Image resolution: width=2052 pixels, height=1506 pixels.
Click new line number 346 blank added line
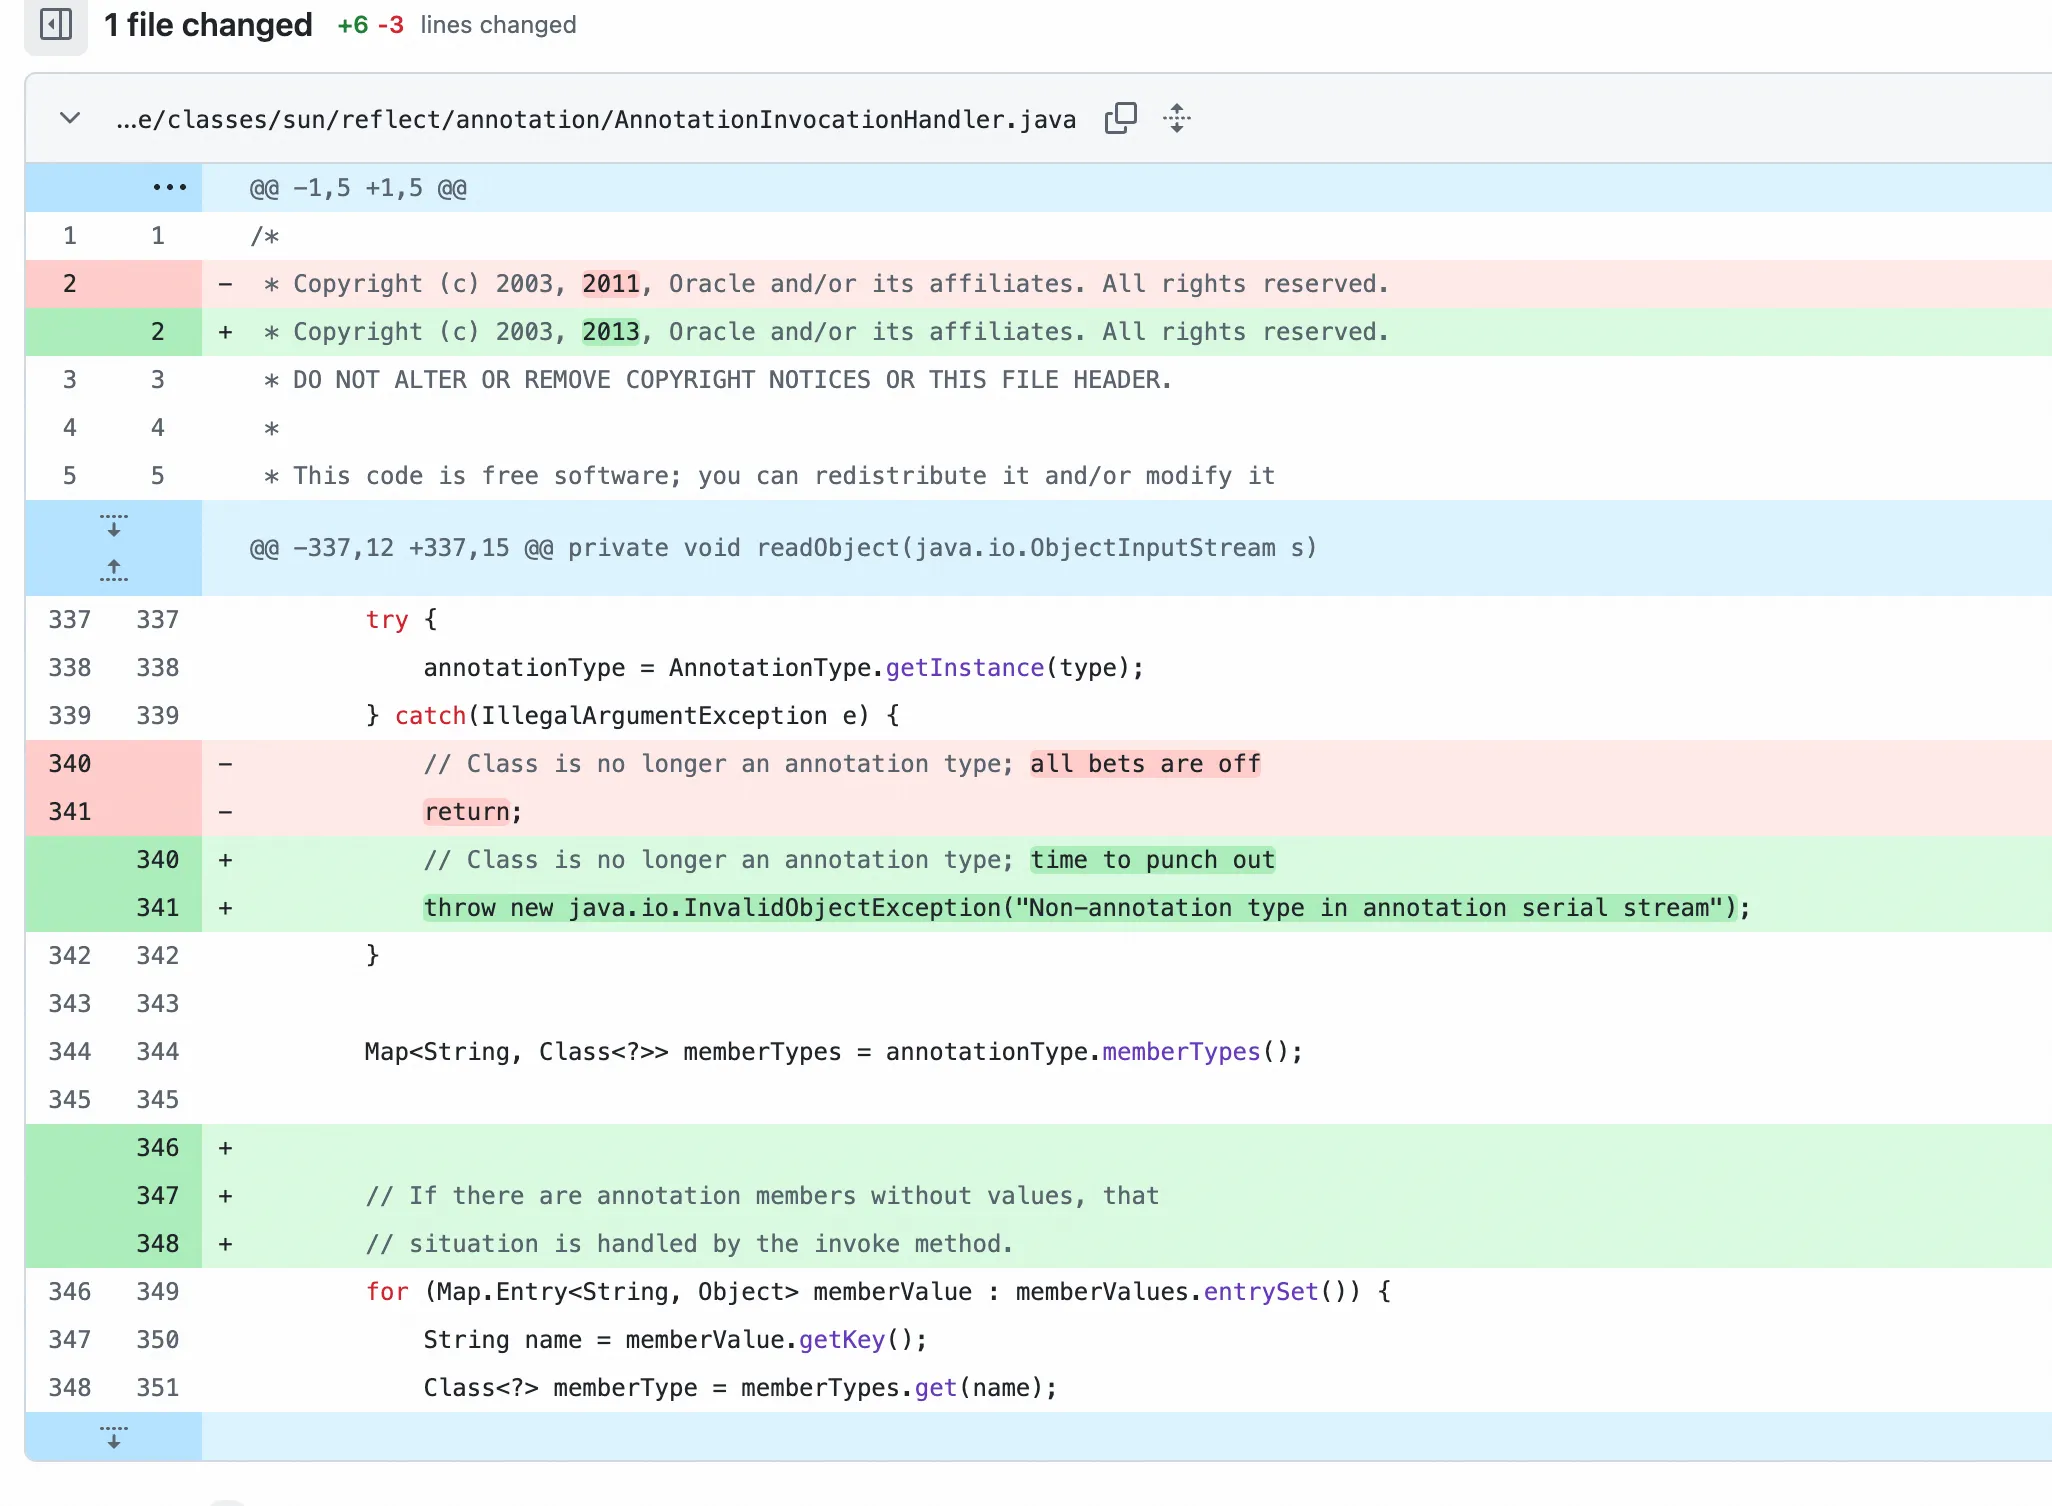157,1148
